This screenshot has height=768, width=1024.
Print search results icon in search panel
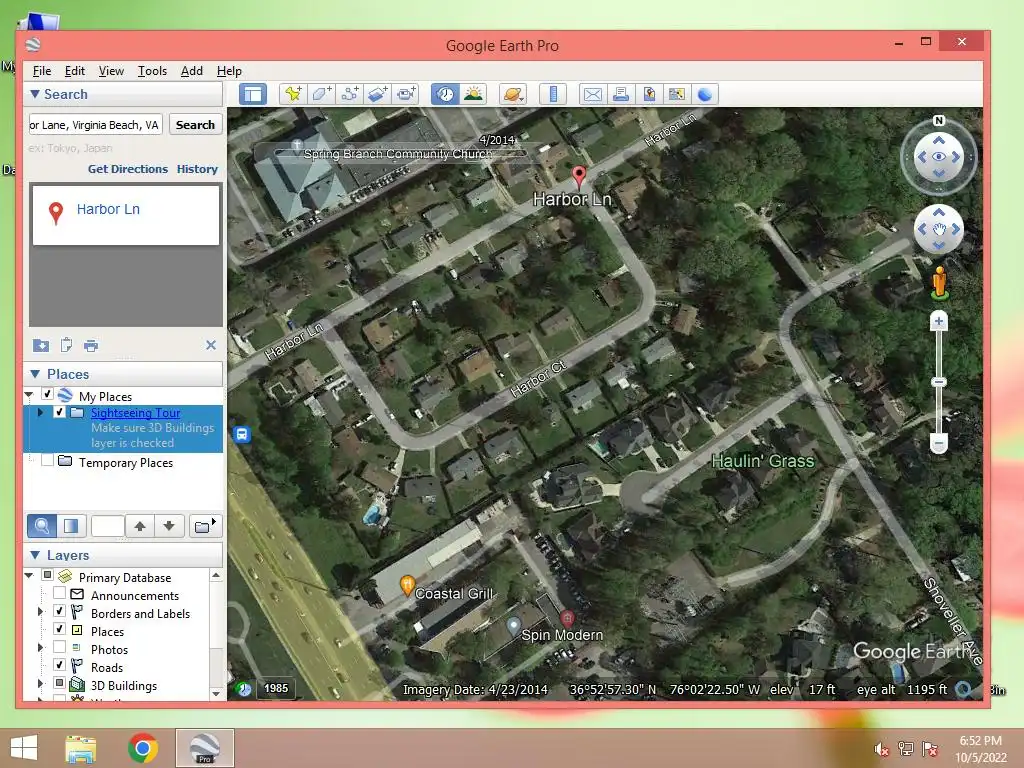point(91,345)
